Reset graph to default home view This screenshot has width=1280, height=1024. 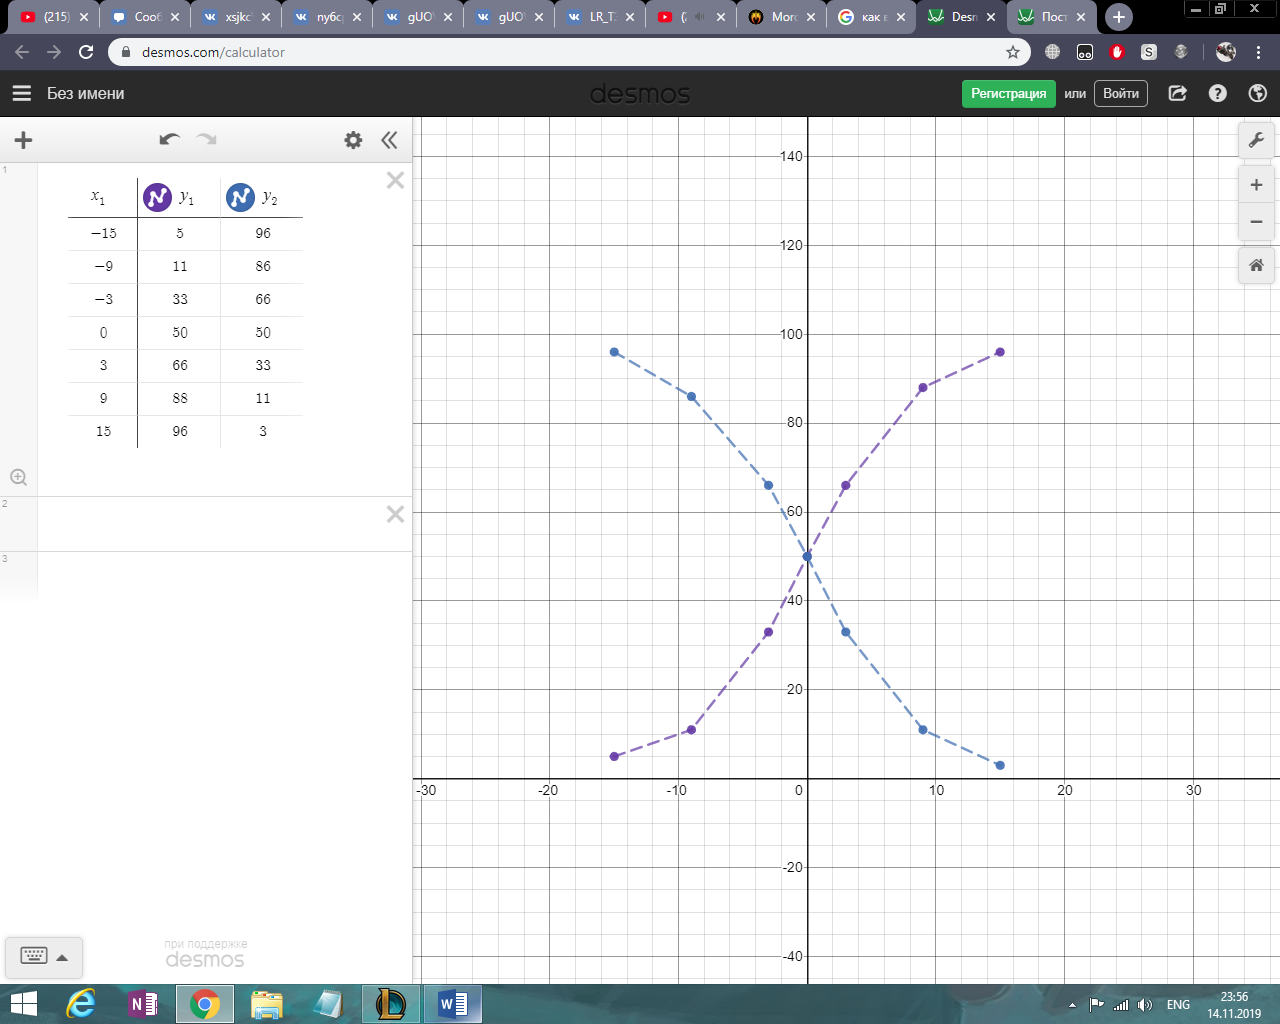pos(1256,265)
